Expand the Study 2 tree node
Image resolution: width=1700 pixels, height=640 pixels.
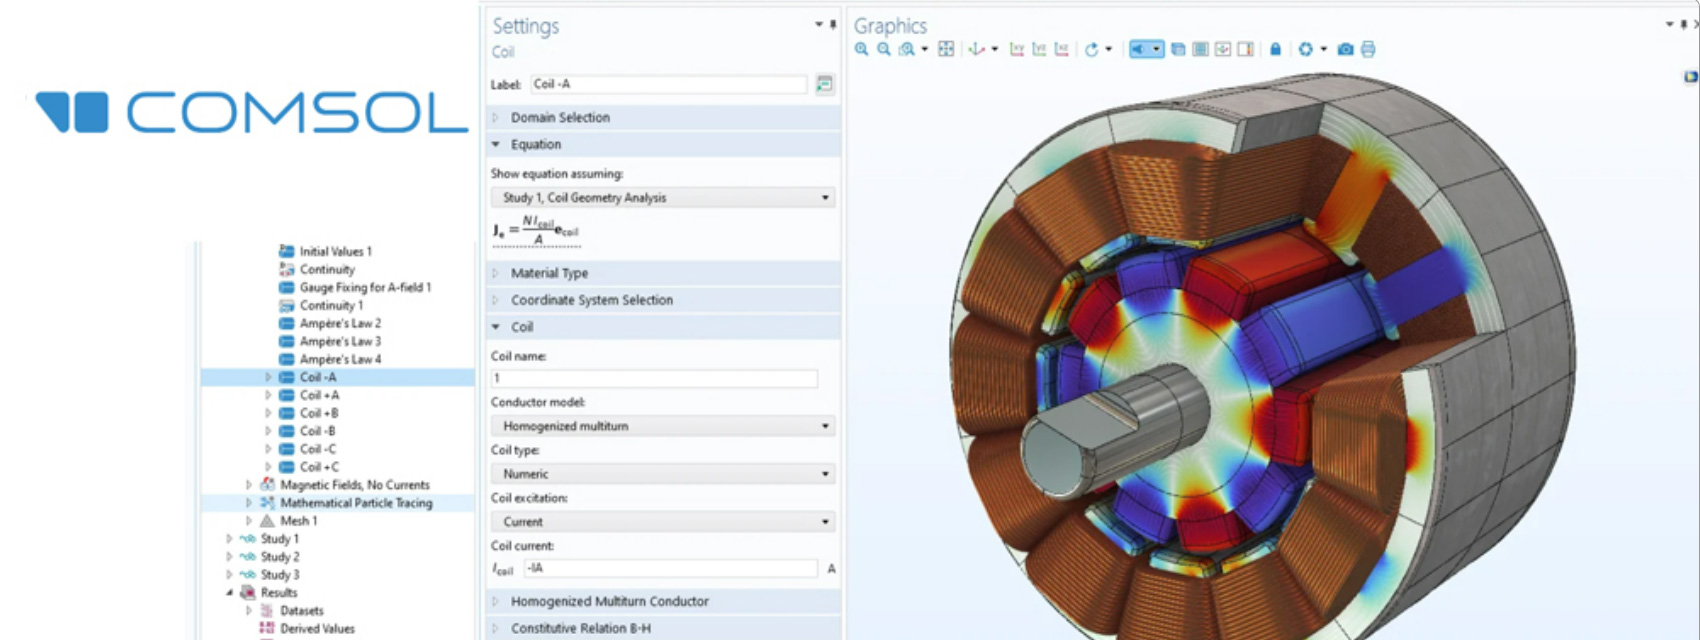pyautogui.click(x=230, y=557)
